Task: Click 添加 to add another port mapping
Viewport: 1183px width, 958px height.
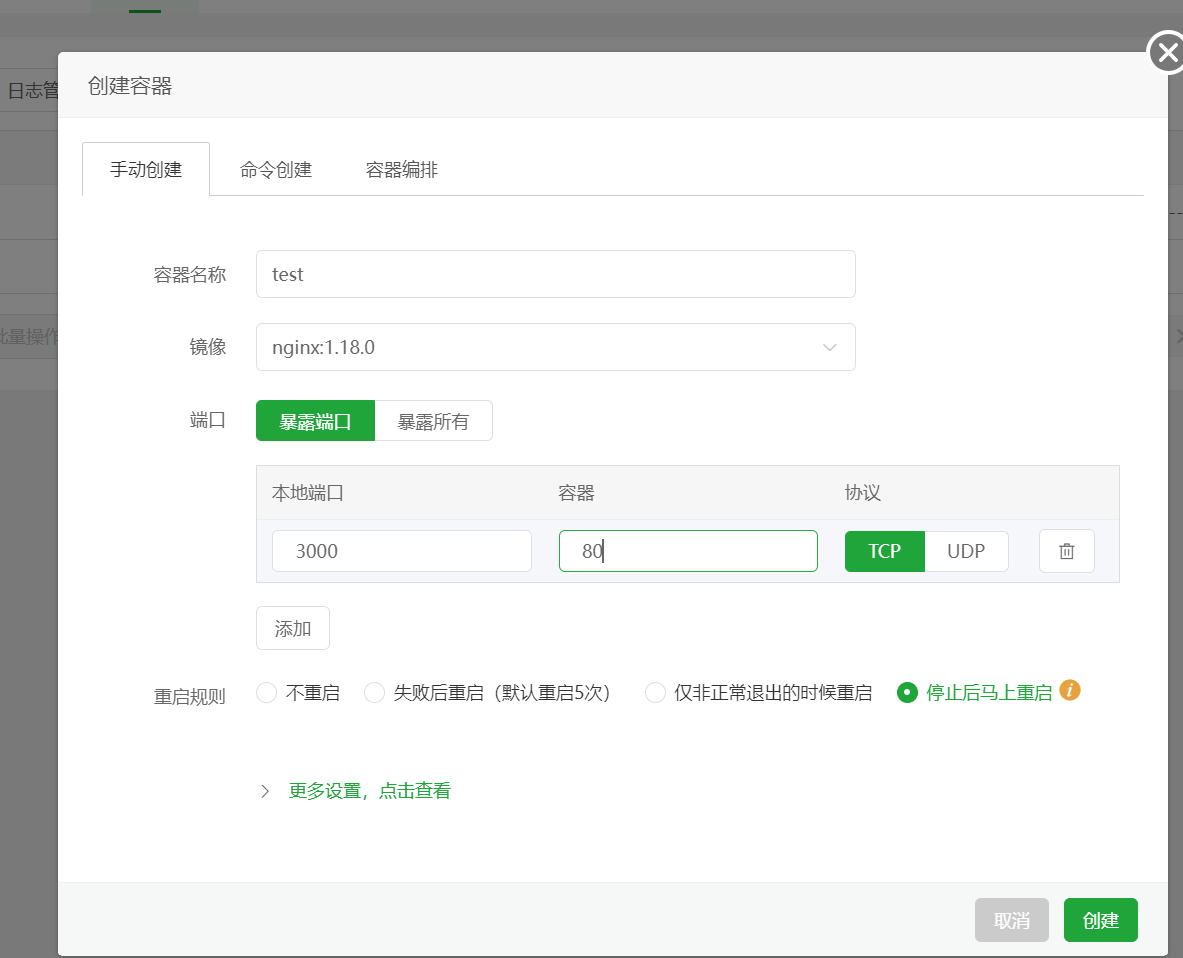Action: click(x=292, y=627)
